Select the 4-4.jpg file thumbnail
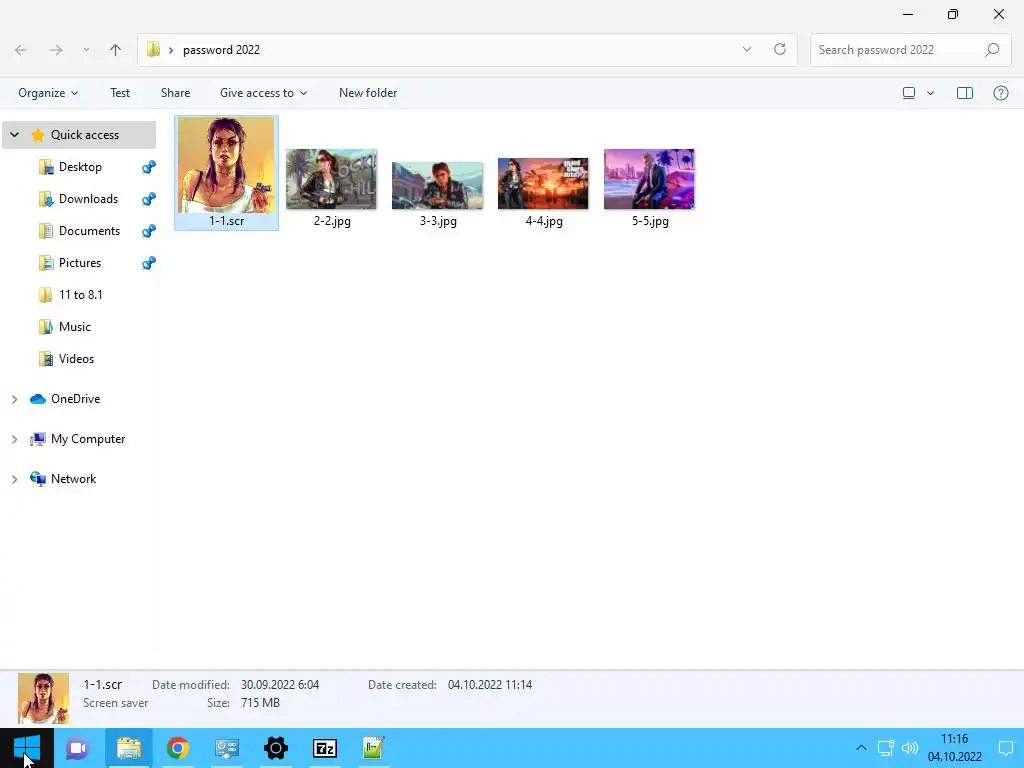1024x768 pixels. [x=543, y=184]
